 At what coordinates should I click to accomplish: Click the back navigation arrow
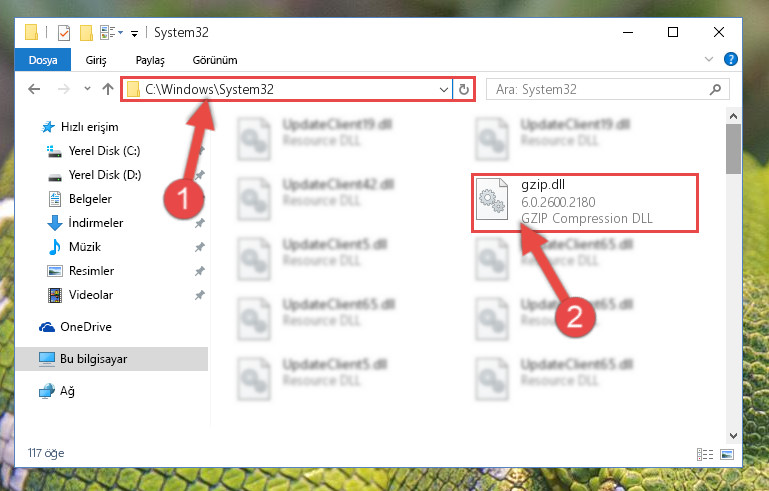[34, 89]
